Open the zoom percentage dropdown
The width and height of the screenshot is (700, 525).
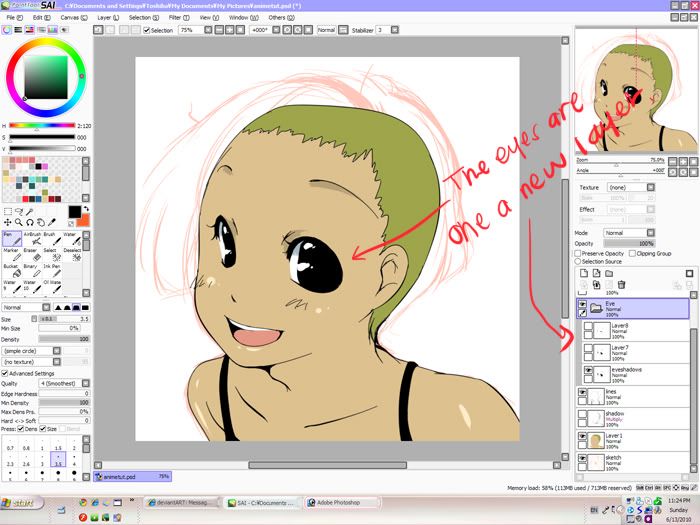tap(208, 30)
